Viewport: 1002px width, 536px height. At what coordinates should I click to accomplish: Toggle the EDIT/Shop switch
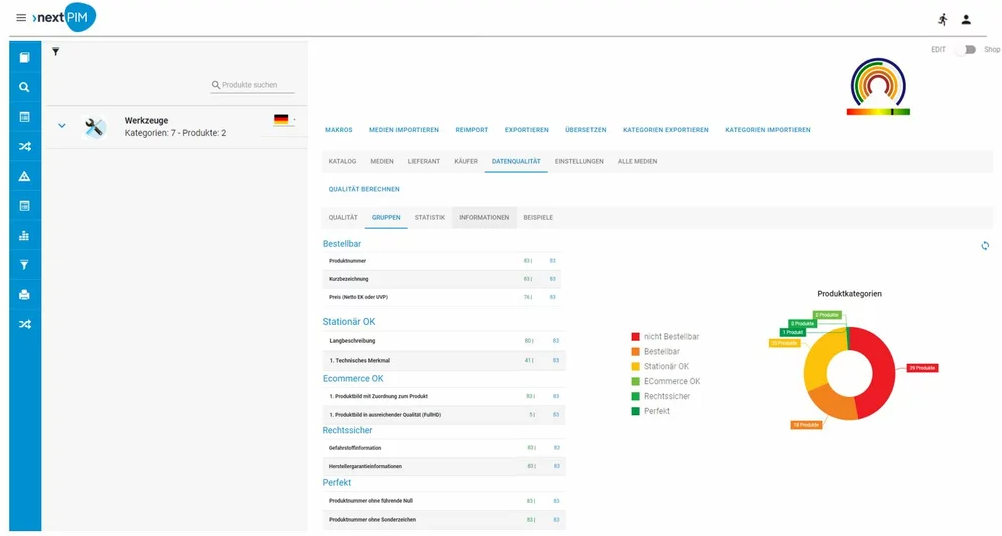click(x=964, y=49)
